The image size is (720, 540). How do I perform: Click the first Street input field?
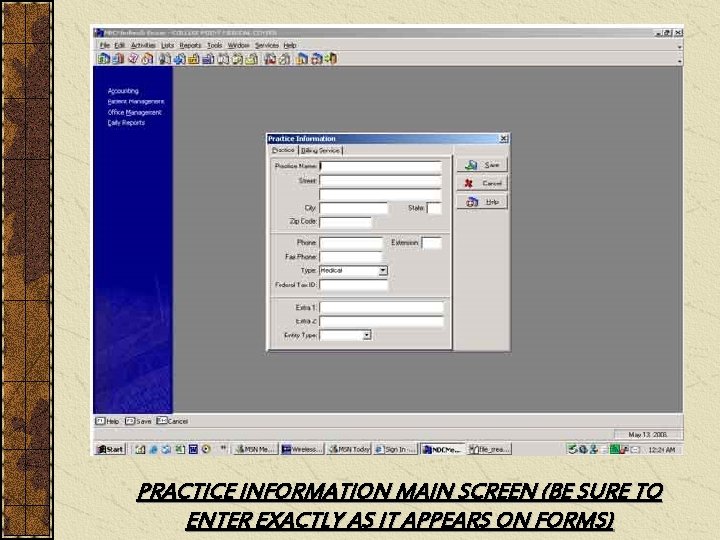[381, 180]
